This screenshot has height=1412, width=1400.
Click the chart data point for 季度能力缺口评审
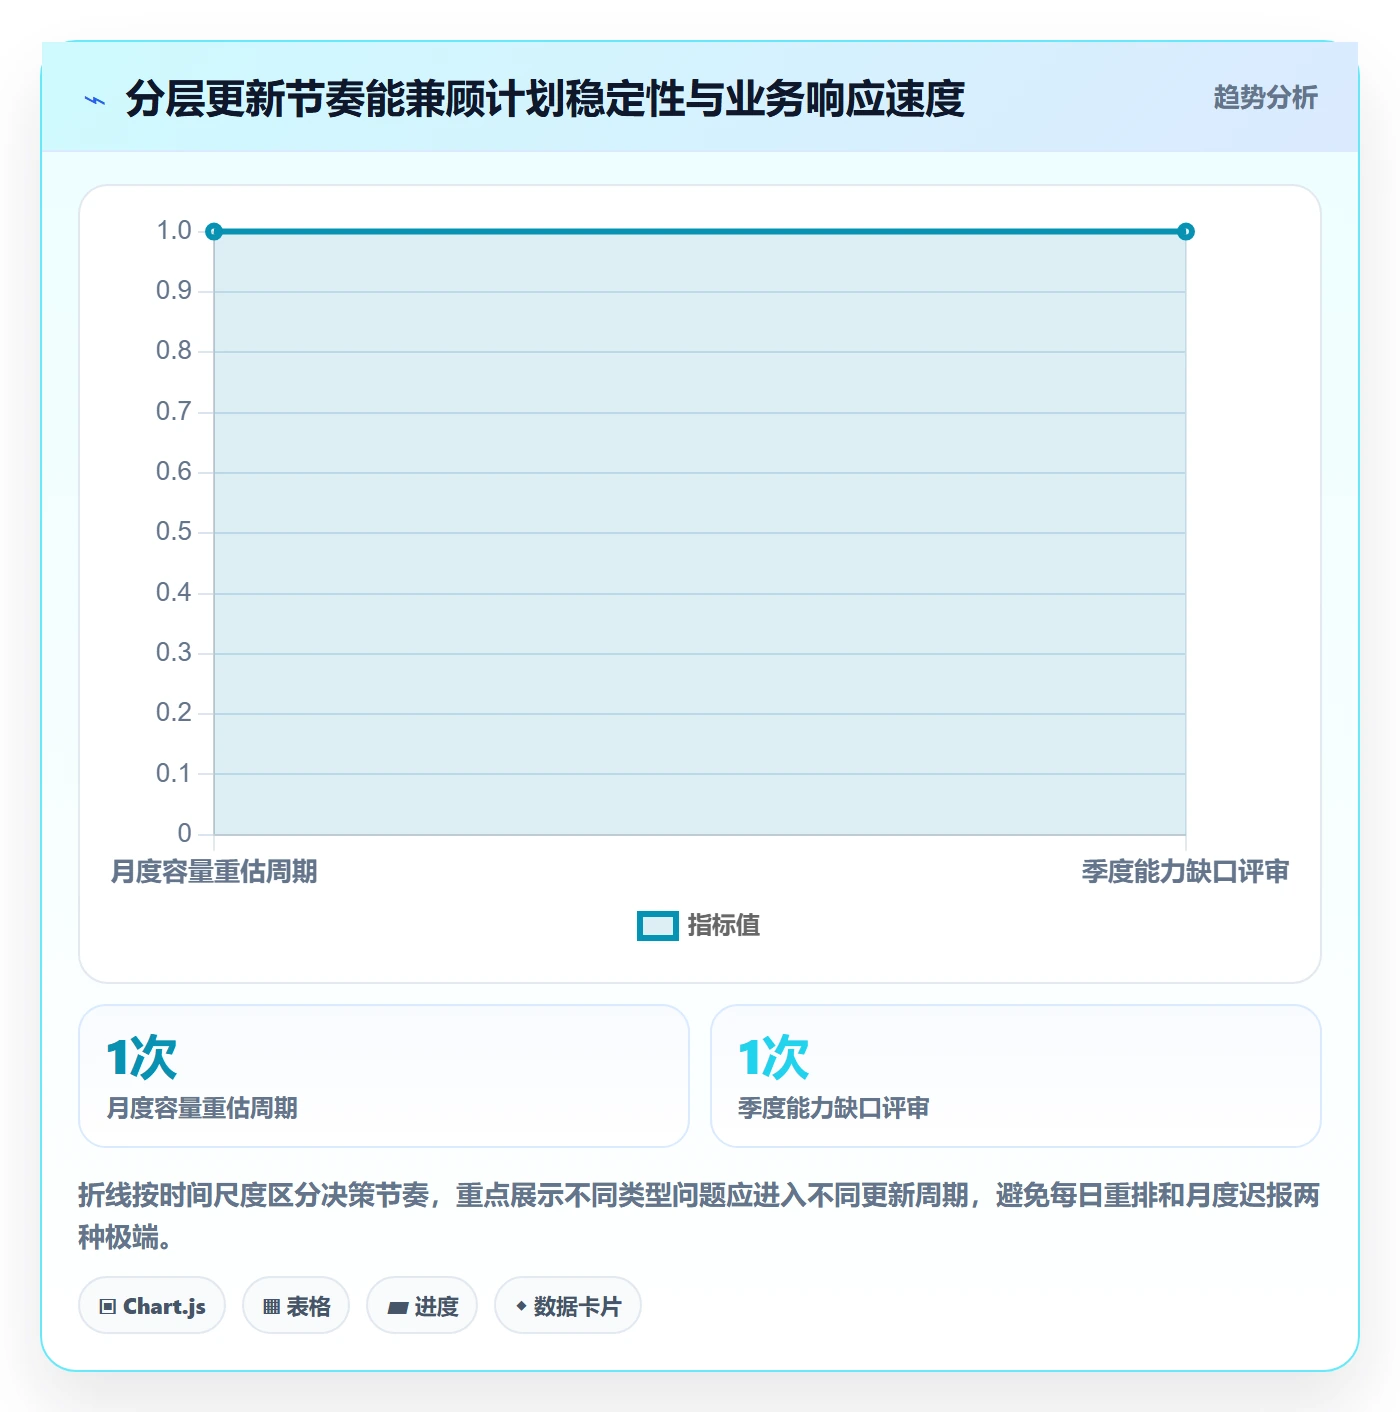point(1186,232)
